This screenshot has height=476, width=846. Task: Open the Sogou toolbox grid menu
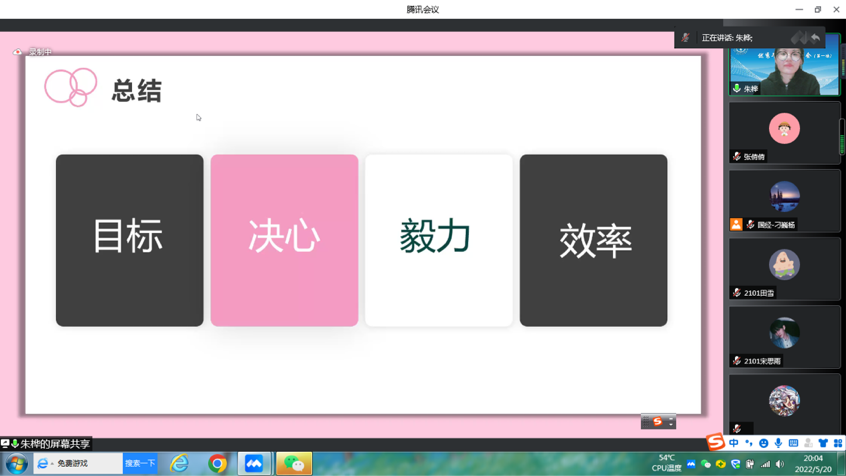tap(837, 443)
